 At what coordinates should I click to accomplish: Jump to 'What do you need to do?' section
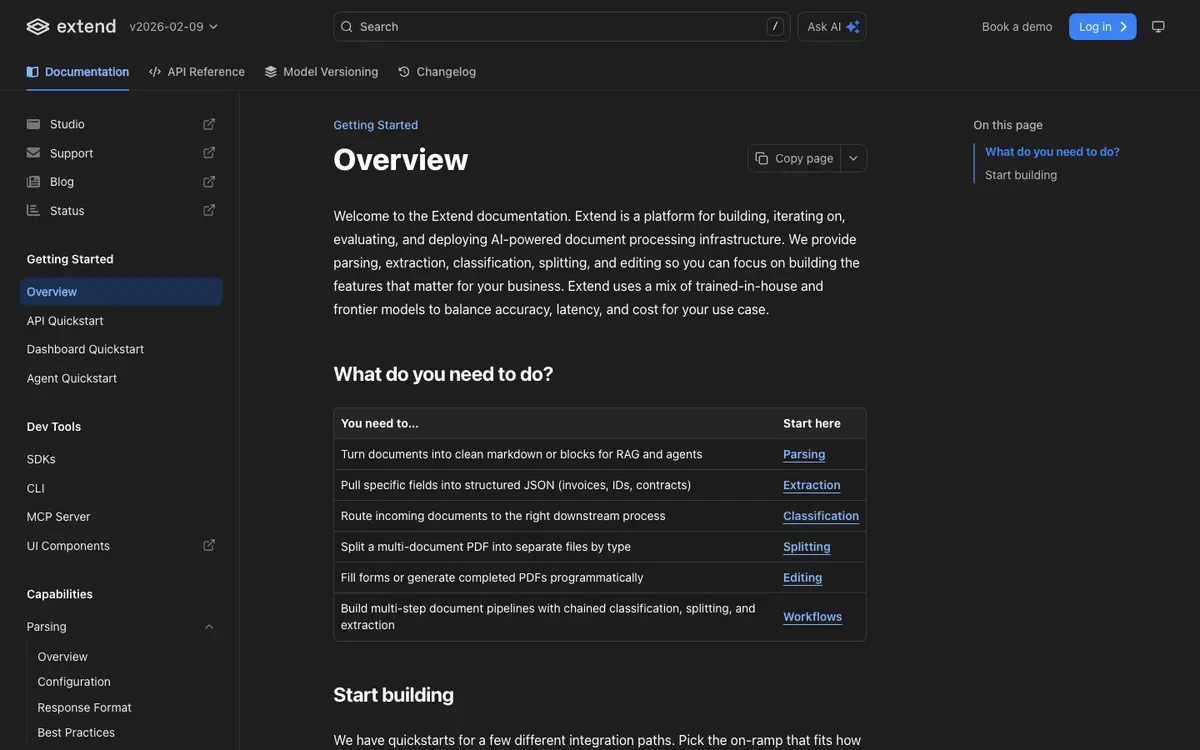(x=1052, y=152)
